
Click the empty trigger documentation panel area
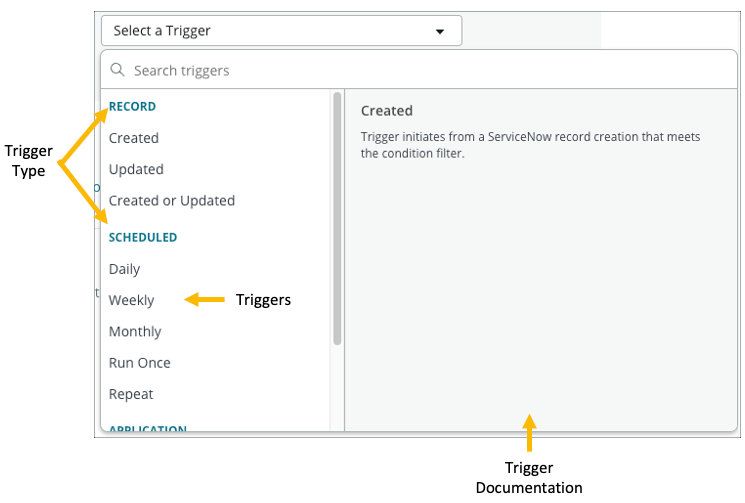(x=540, y=300)
